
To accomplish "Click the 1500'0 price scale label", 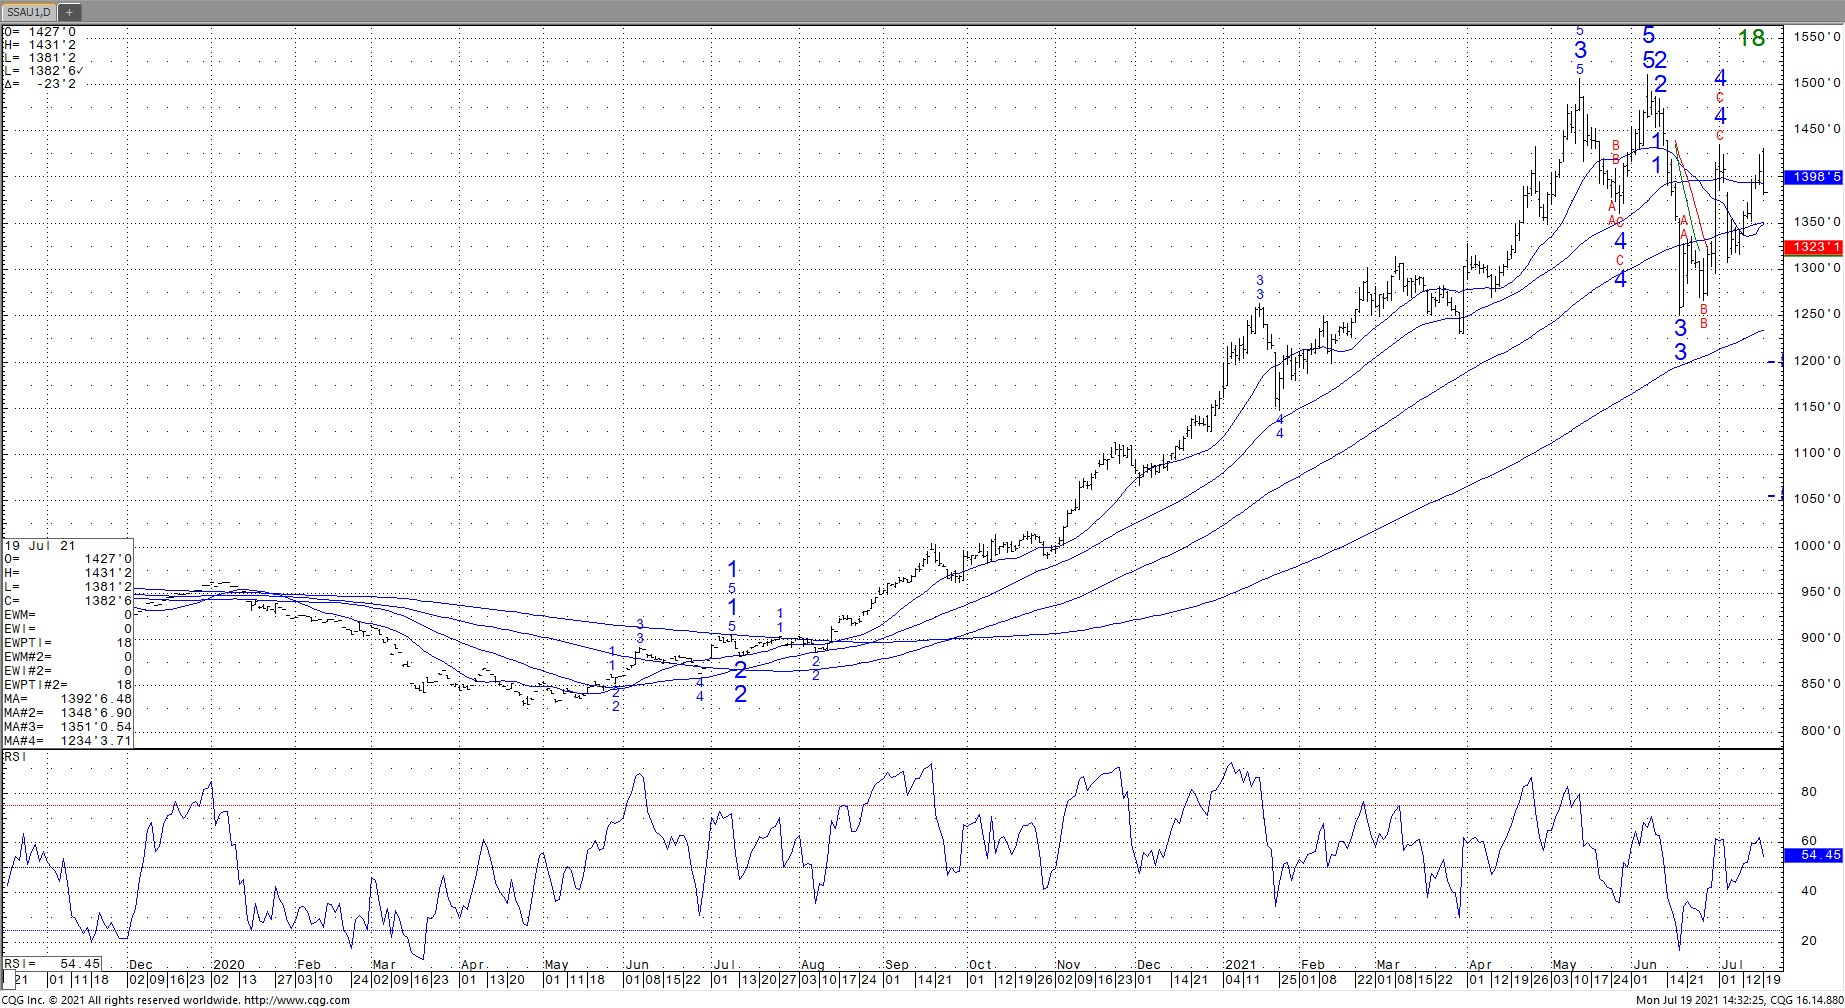I will coord(1819,83).
